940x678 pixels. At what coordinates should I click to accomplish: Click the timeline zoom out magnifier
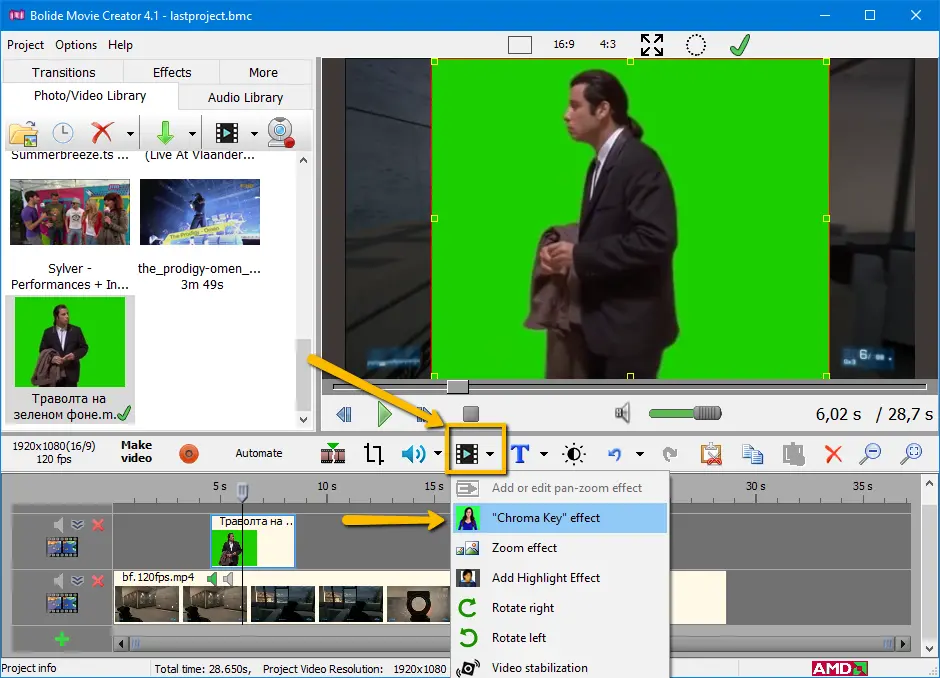[x=871, y=454]
